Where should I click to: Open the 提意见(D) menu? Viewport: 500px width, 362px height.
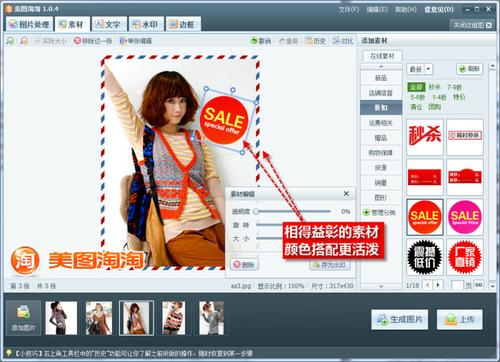pos(439,9)
